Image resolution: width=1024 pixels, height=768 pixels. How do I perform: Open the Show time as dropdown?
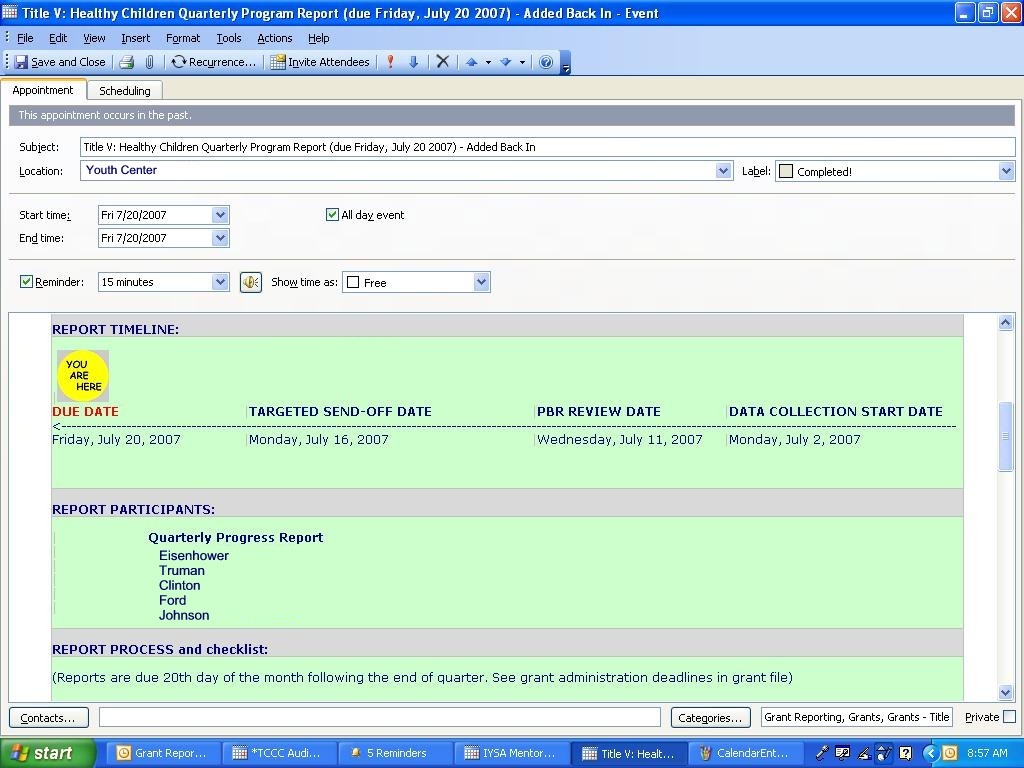click(483, 281)
